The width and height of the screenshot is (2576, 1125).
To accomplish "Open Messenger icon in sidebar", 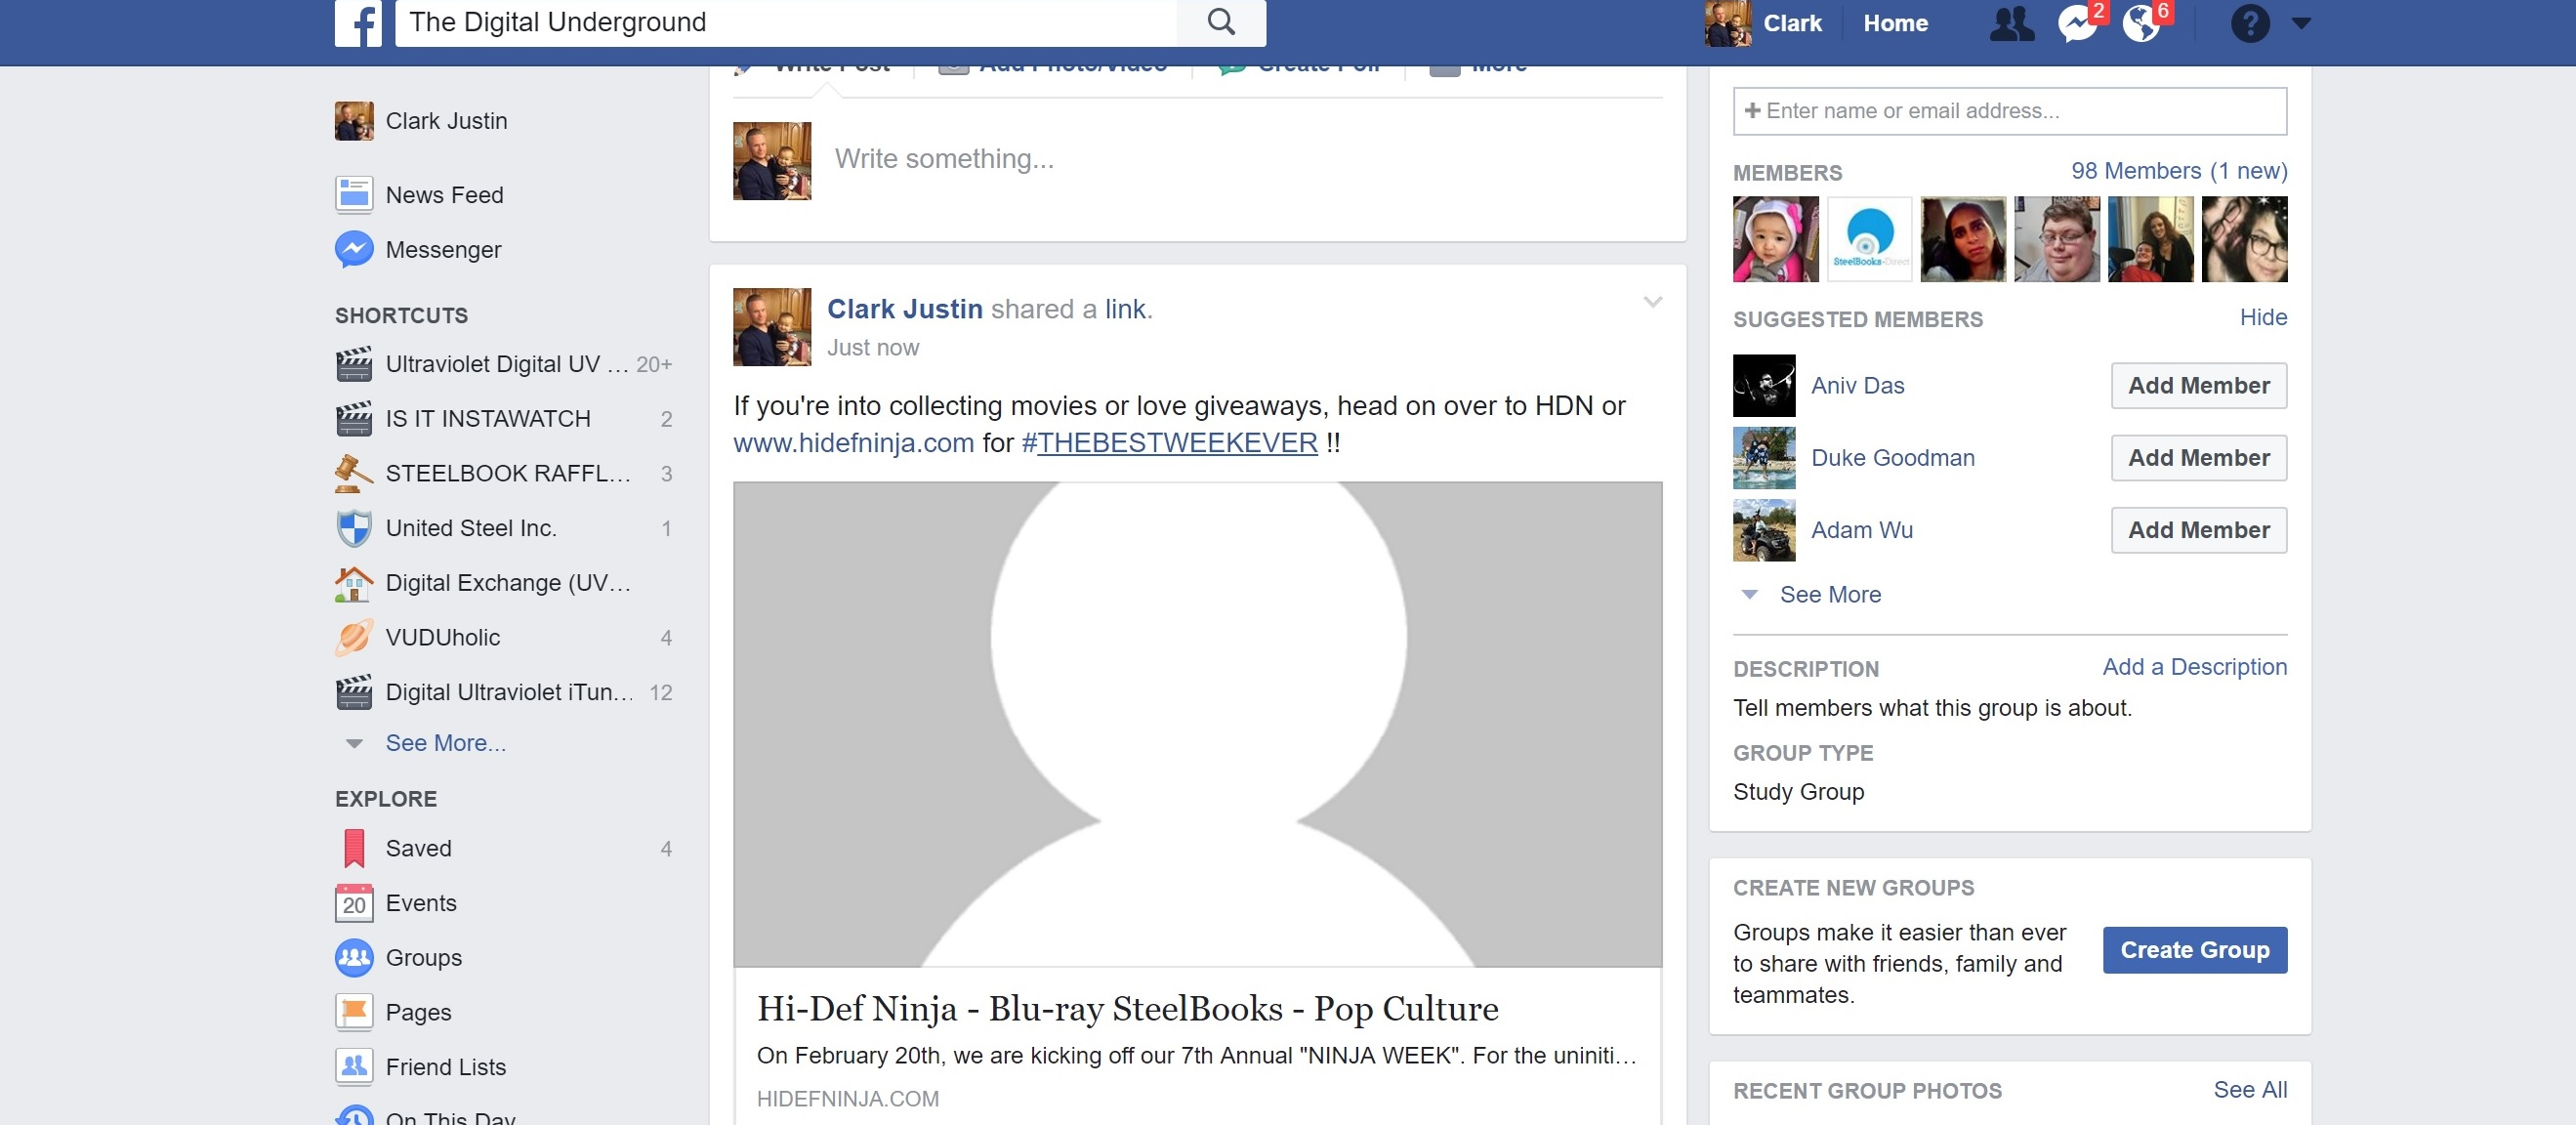I will coord(354,250).
